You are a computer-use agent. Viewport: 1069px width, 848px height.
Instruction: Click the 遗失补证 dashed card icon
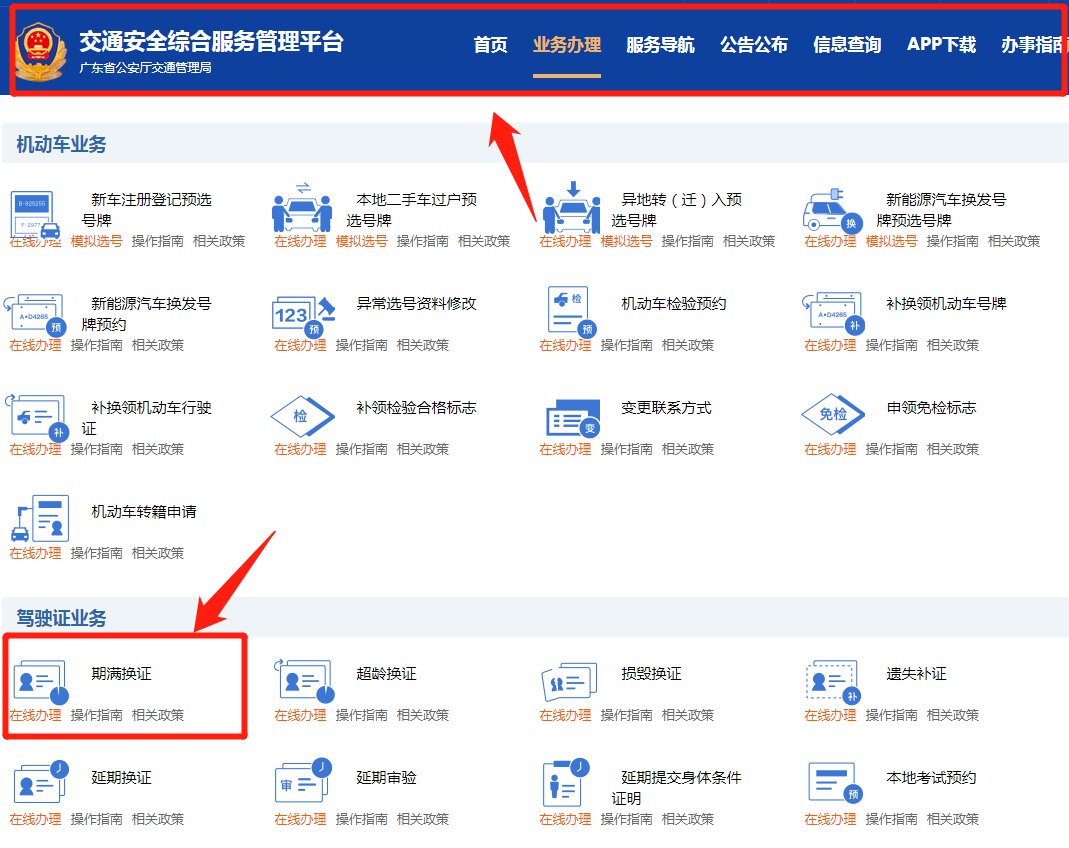(832, 682)
